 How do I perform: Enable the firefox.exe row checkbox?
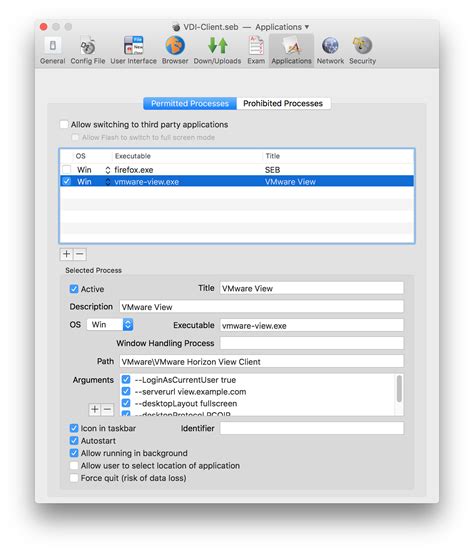[67, 170]
